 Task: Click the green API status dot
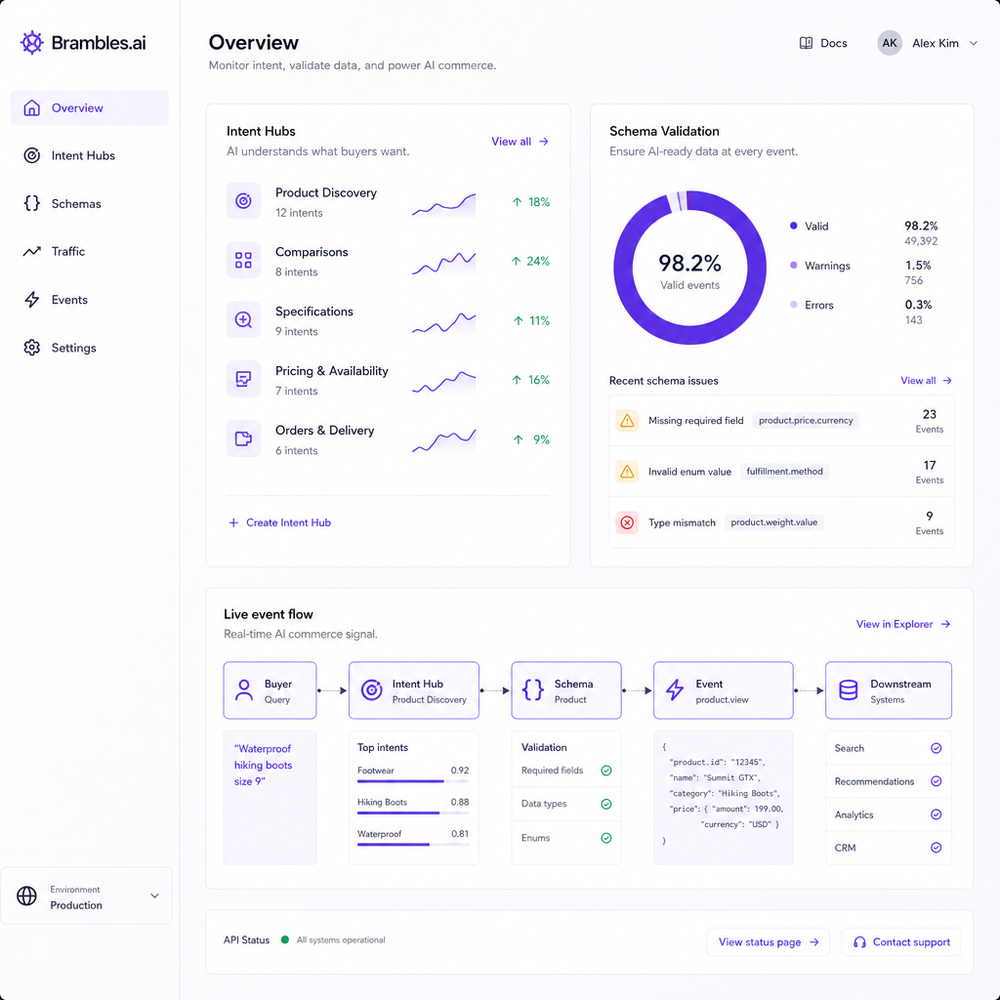(284, 939)
